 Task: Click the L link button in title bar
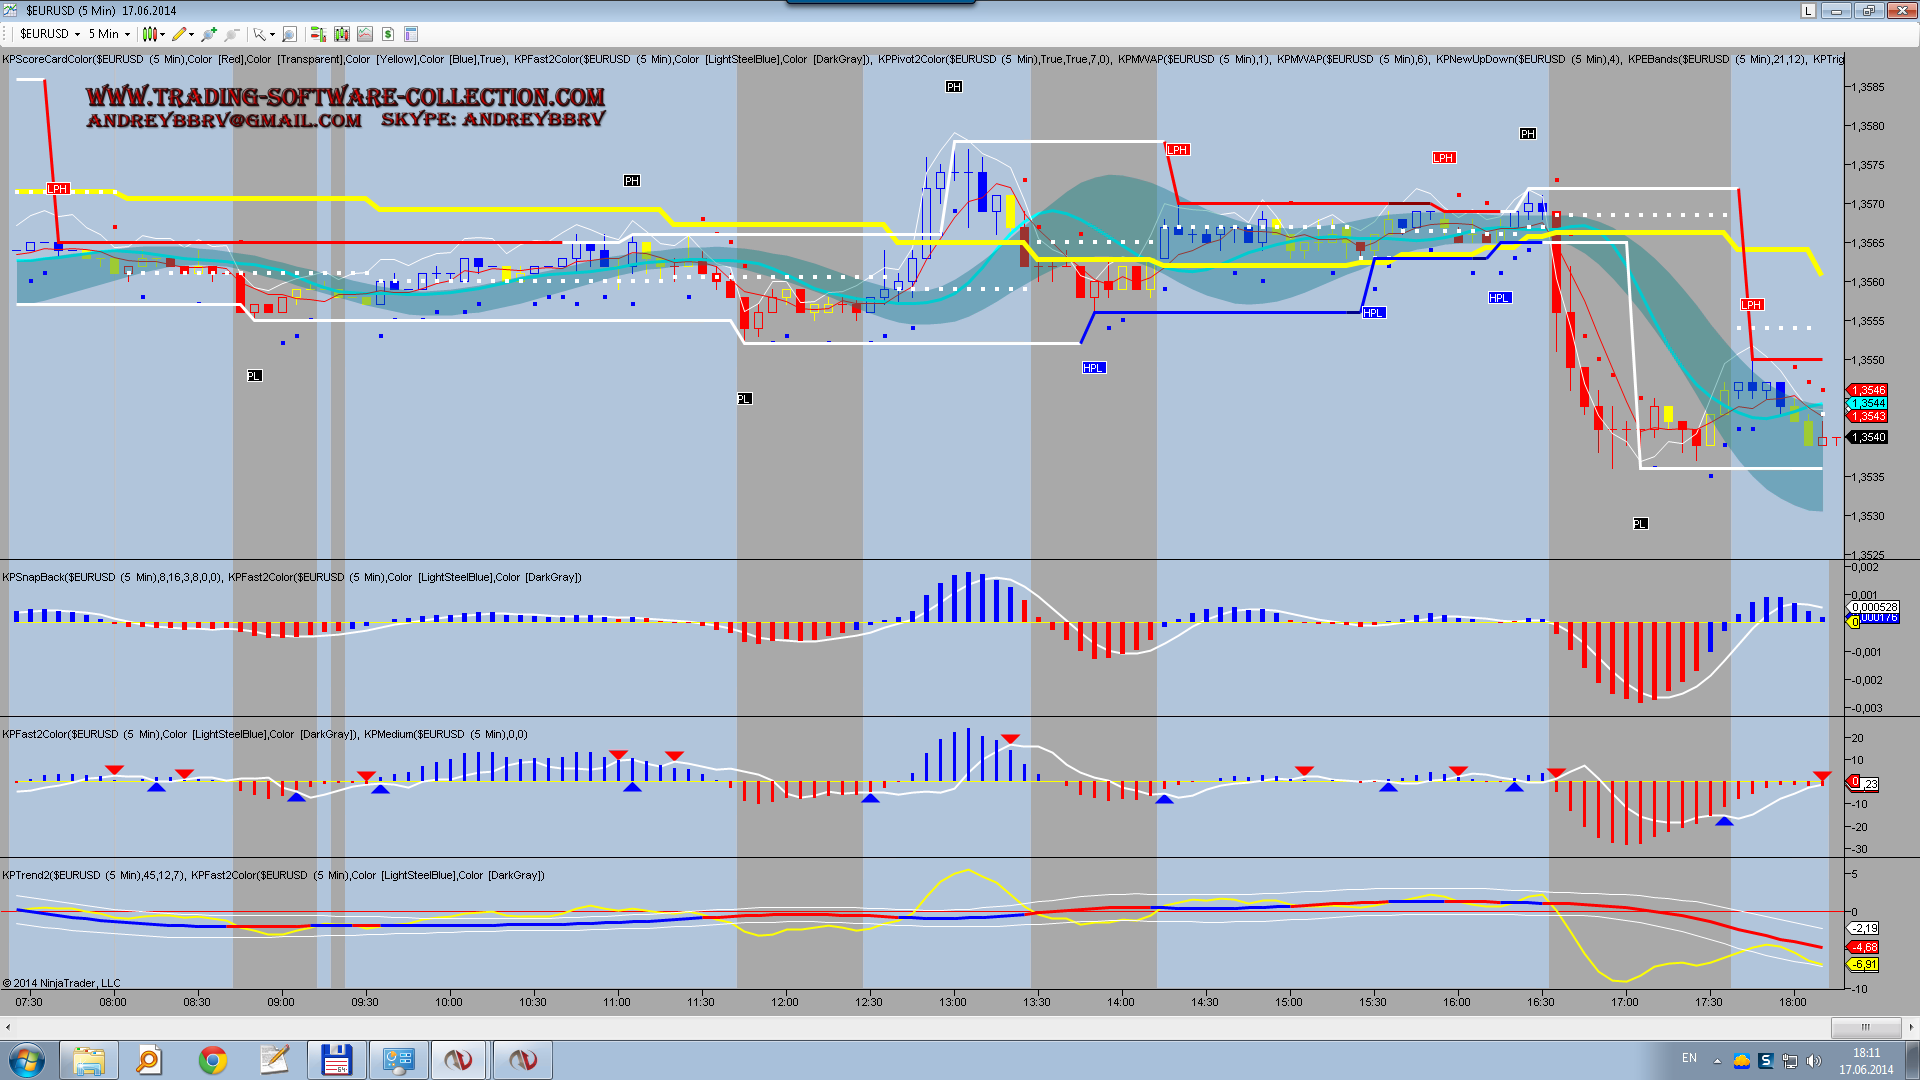[x=1808, y=10]
